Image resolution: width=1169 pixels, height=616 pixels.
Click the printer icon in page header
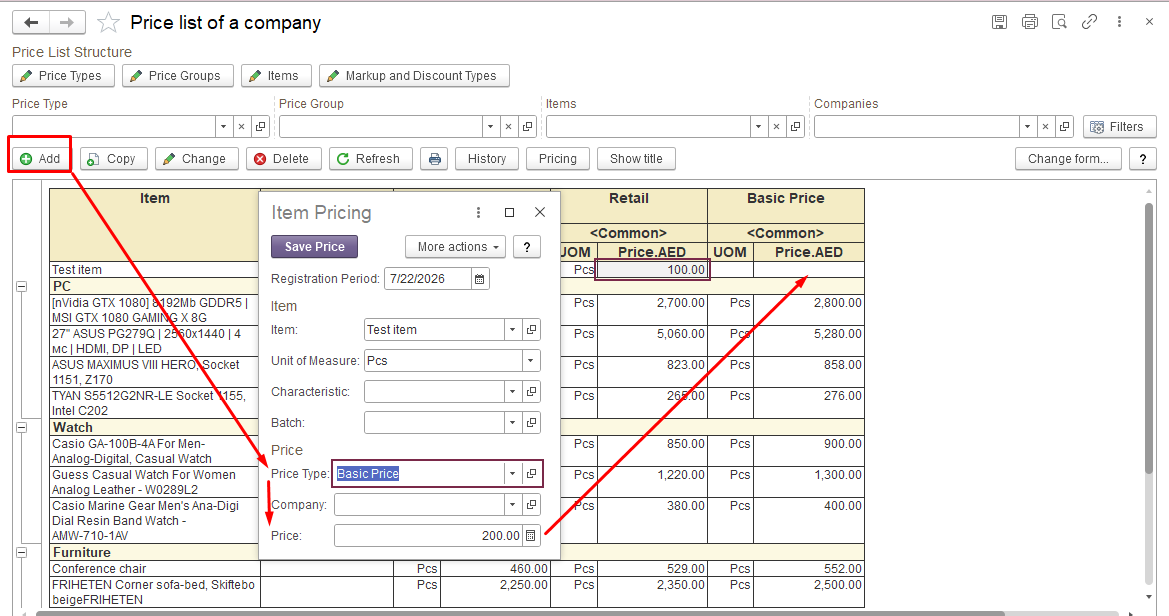[1030, 22]
